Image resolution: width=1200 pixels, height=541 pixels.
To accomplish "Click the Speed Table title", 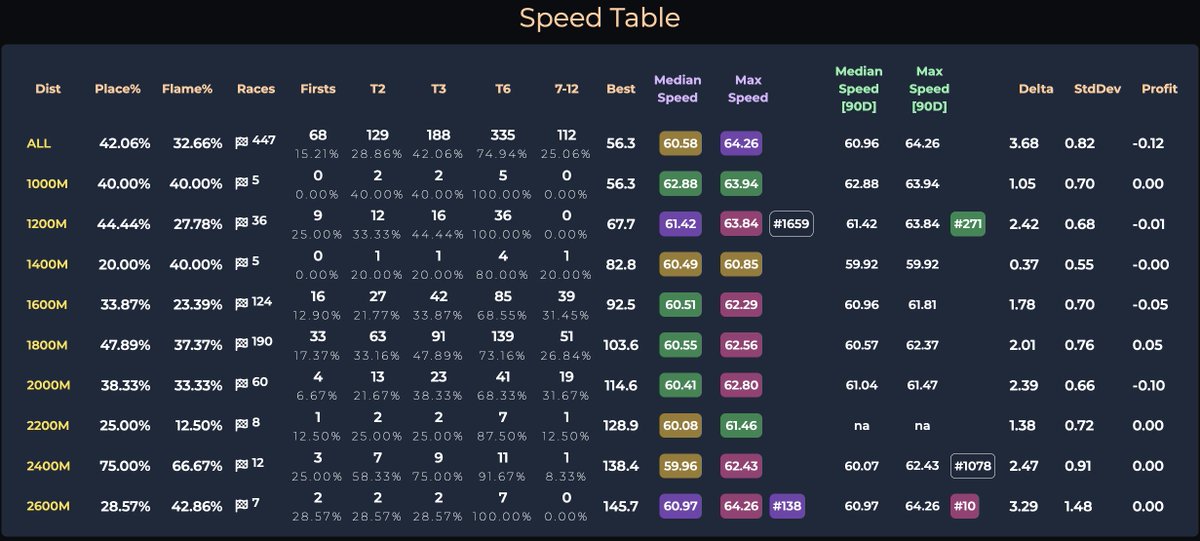I will [600, 18].
